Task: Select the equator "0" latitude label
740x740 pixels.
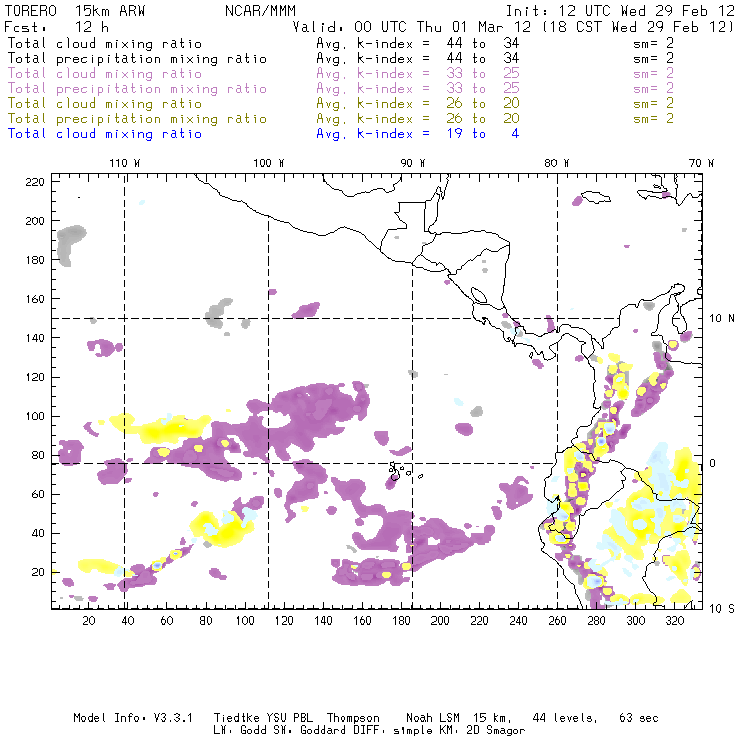Action: 713,463
